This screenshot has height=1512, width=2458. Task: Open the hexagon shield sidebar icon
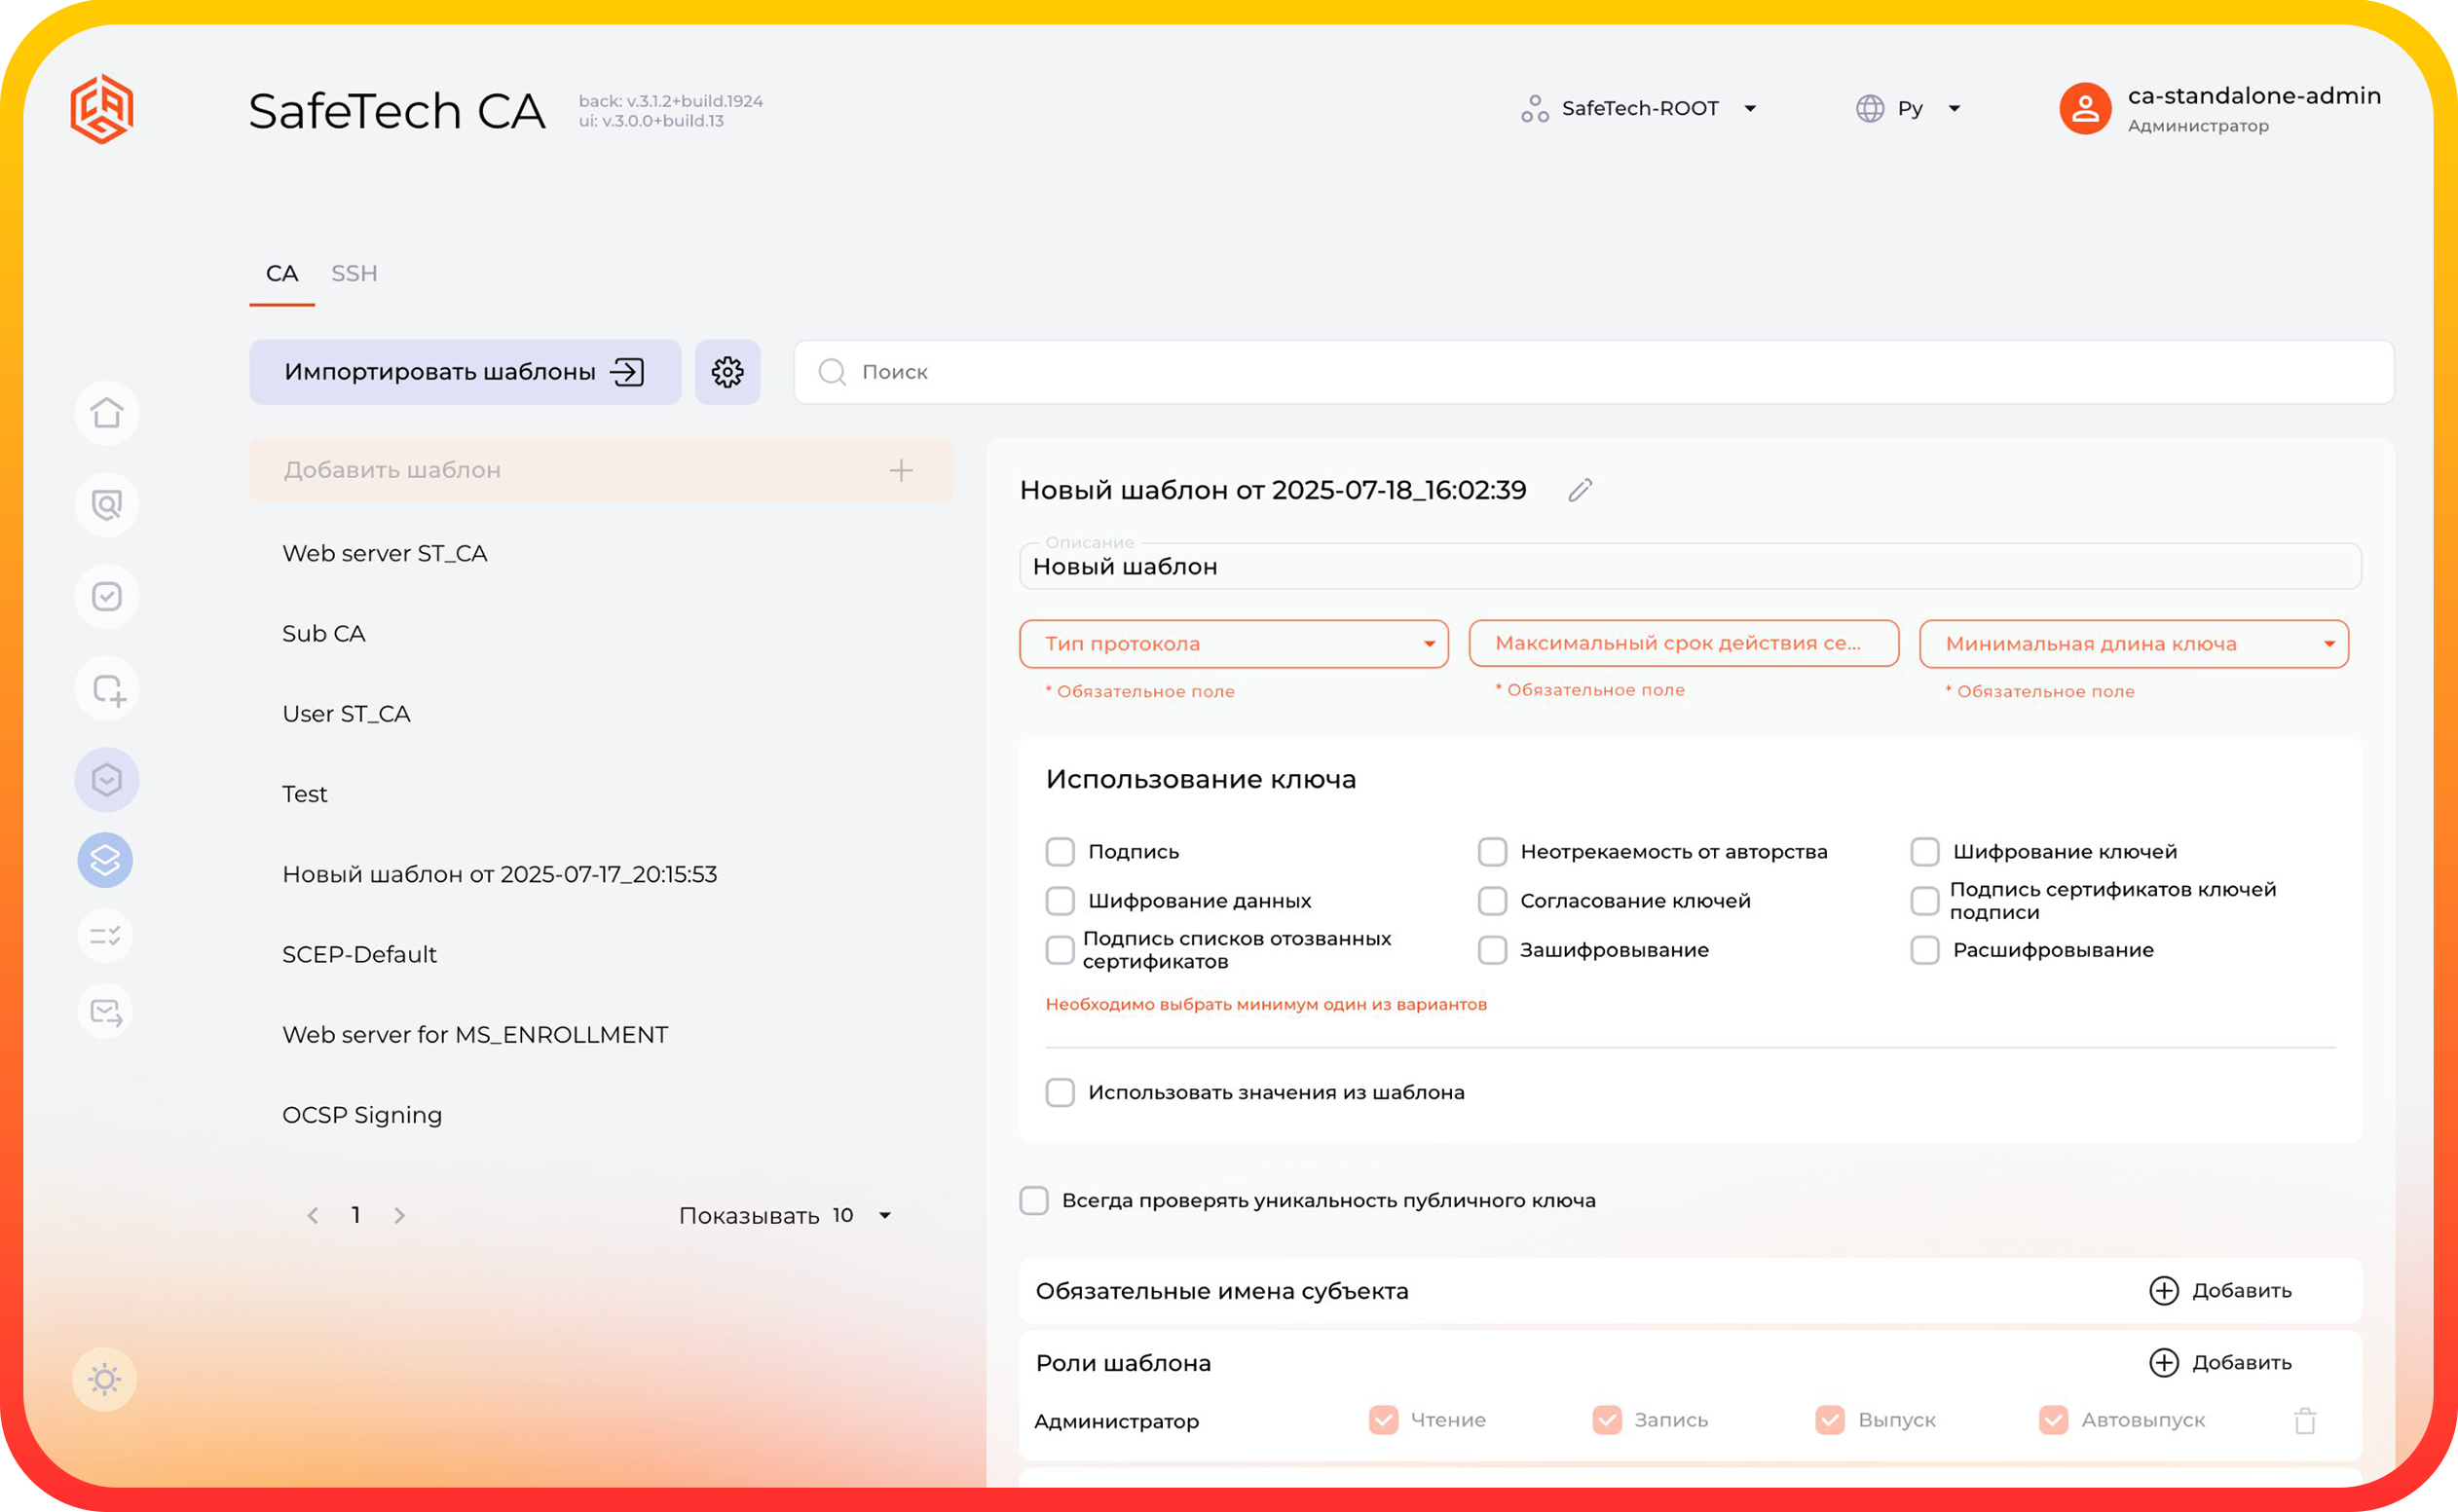point(107,780)
